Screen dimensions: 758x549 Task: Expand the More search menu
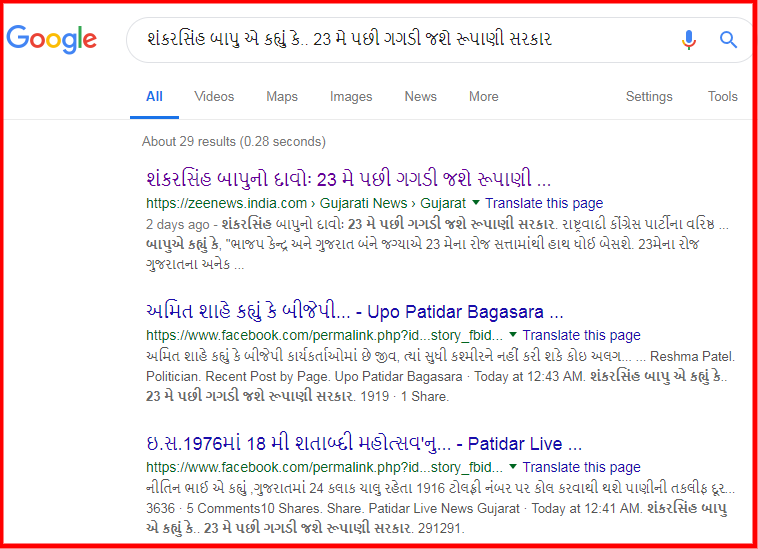(x=483, y=97)
